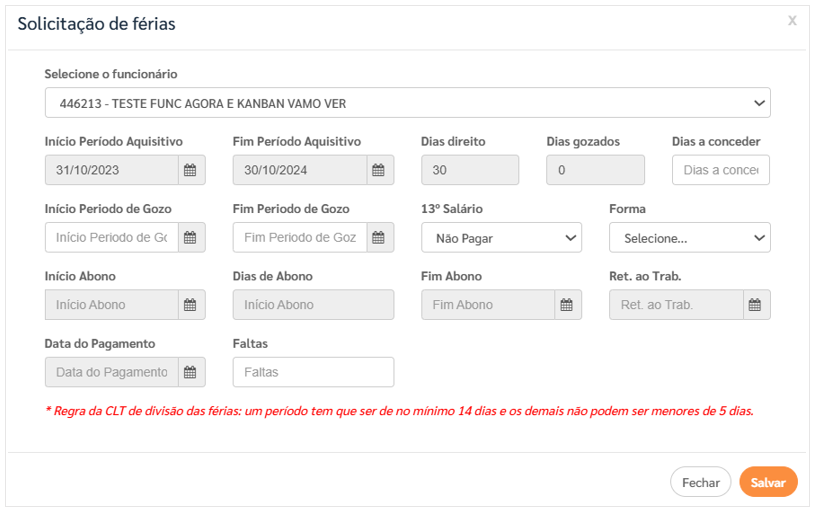Click calendar icon for Ret. ao Trab.
Screen dimensions: 817x513
tap(756, 305)
